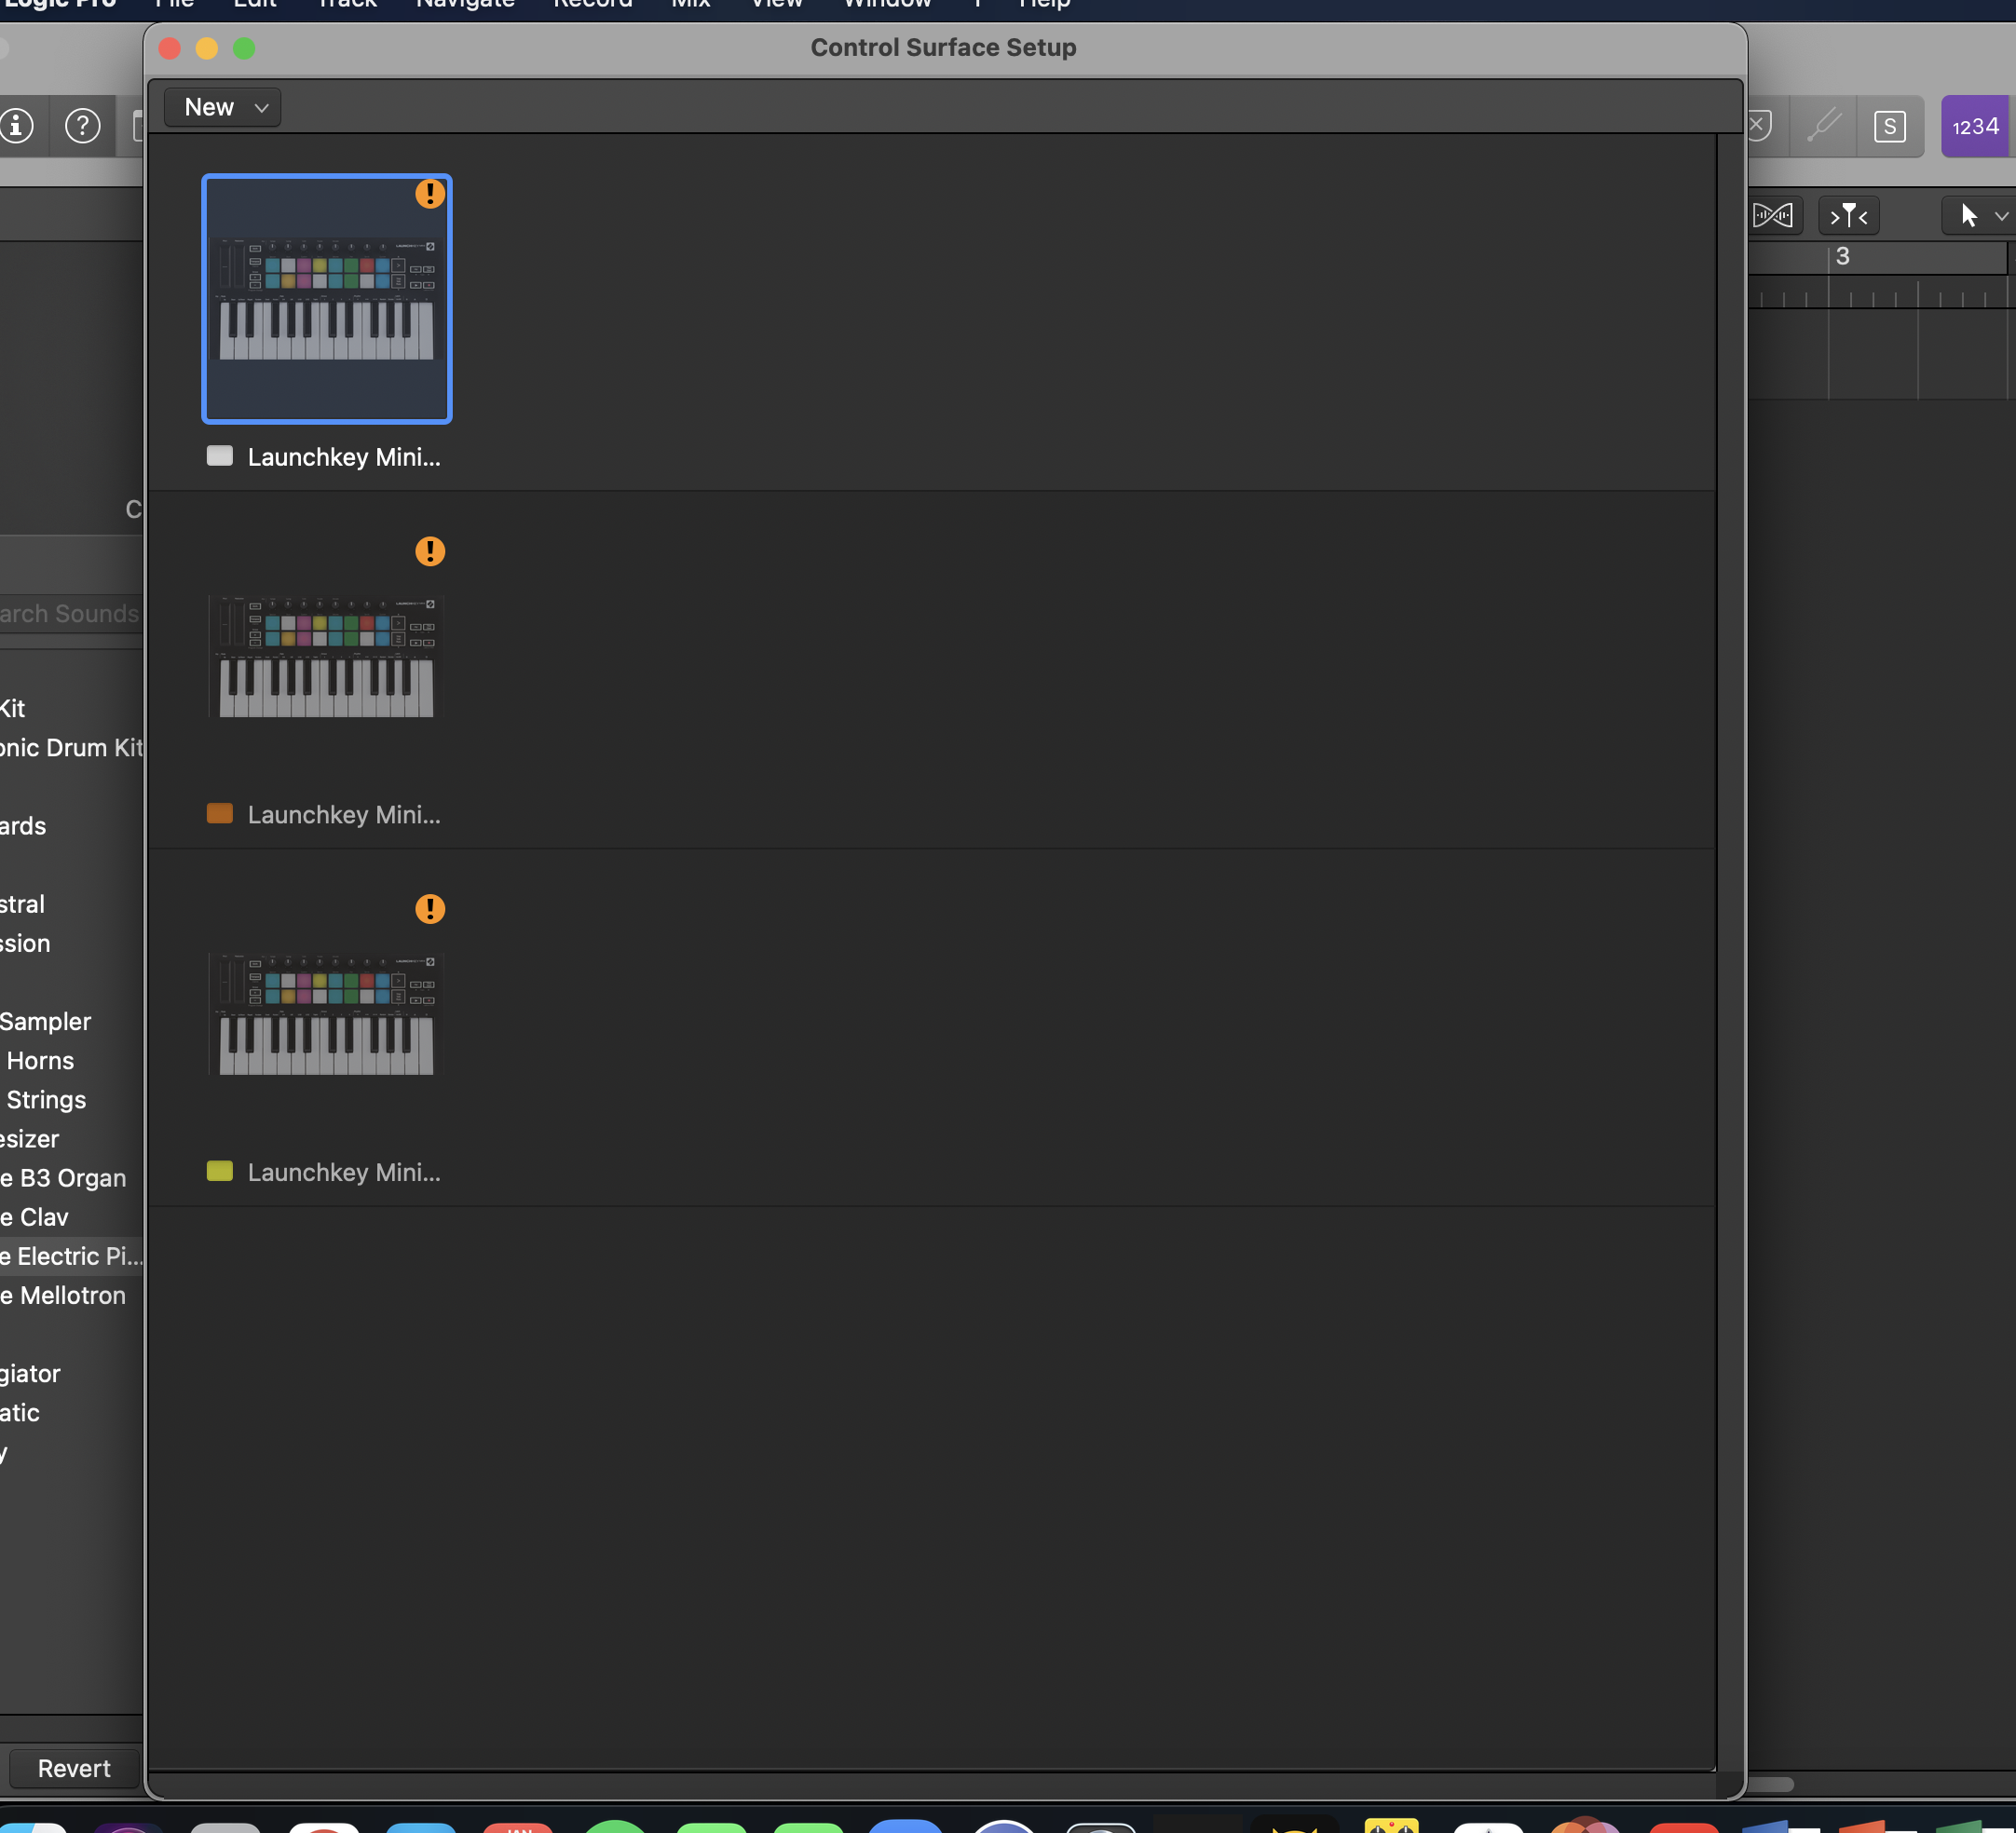Screen dimensions: 2016x1833
Task: Expand the pointer tool dropdown chevron
Action: [x=2000, y=216]
